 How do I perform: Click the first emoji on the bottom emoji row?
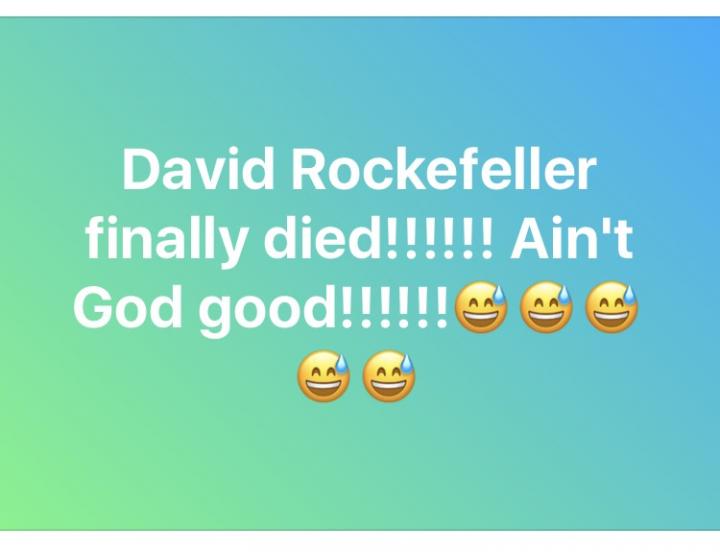(324, 376)
